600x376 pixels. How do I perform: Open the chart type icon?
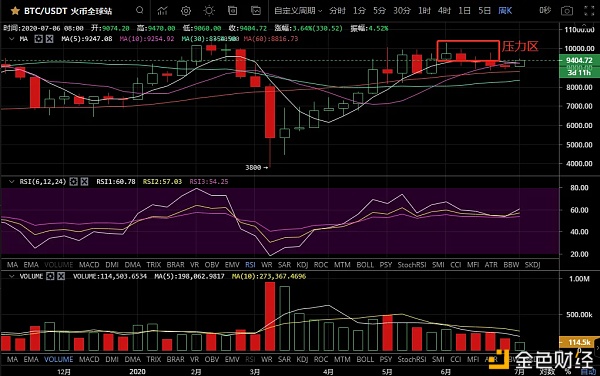point(162,11)
